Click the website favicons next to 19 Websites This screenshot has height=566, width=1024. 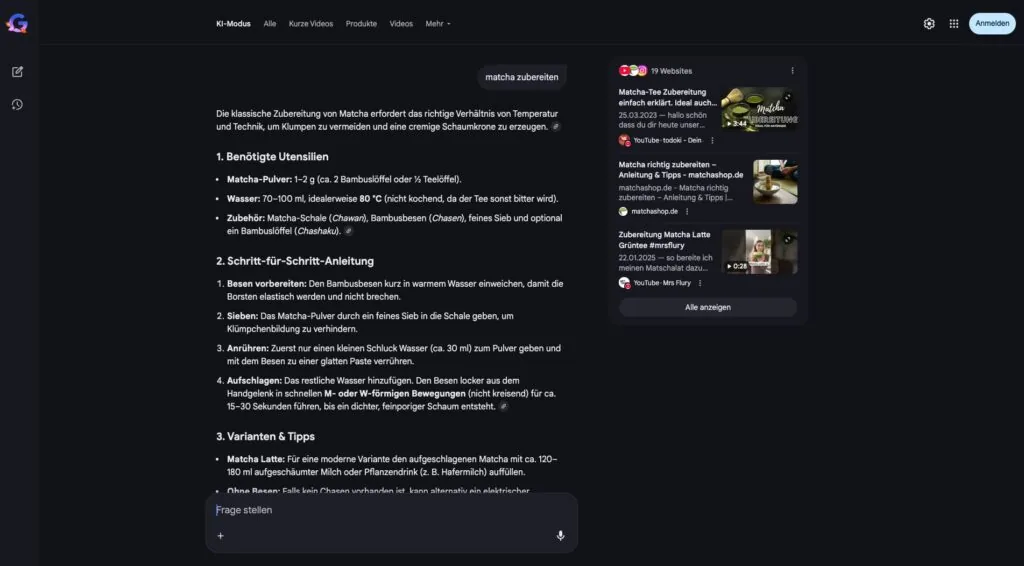pos(633,71)
